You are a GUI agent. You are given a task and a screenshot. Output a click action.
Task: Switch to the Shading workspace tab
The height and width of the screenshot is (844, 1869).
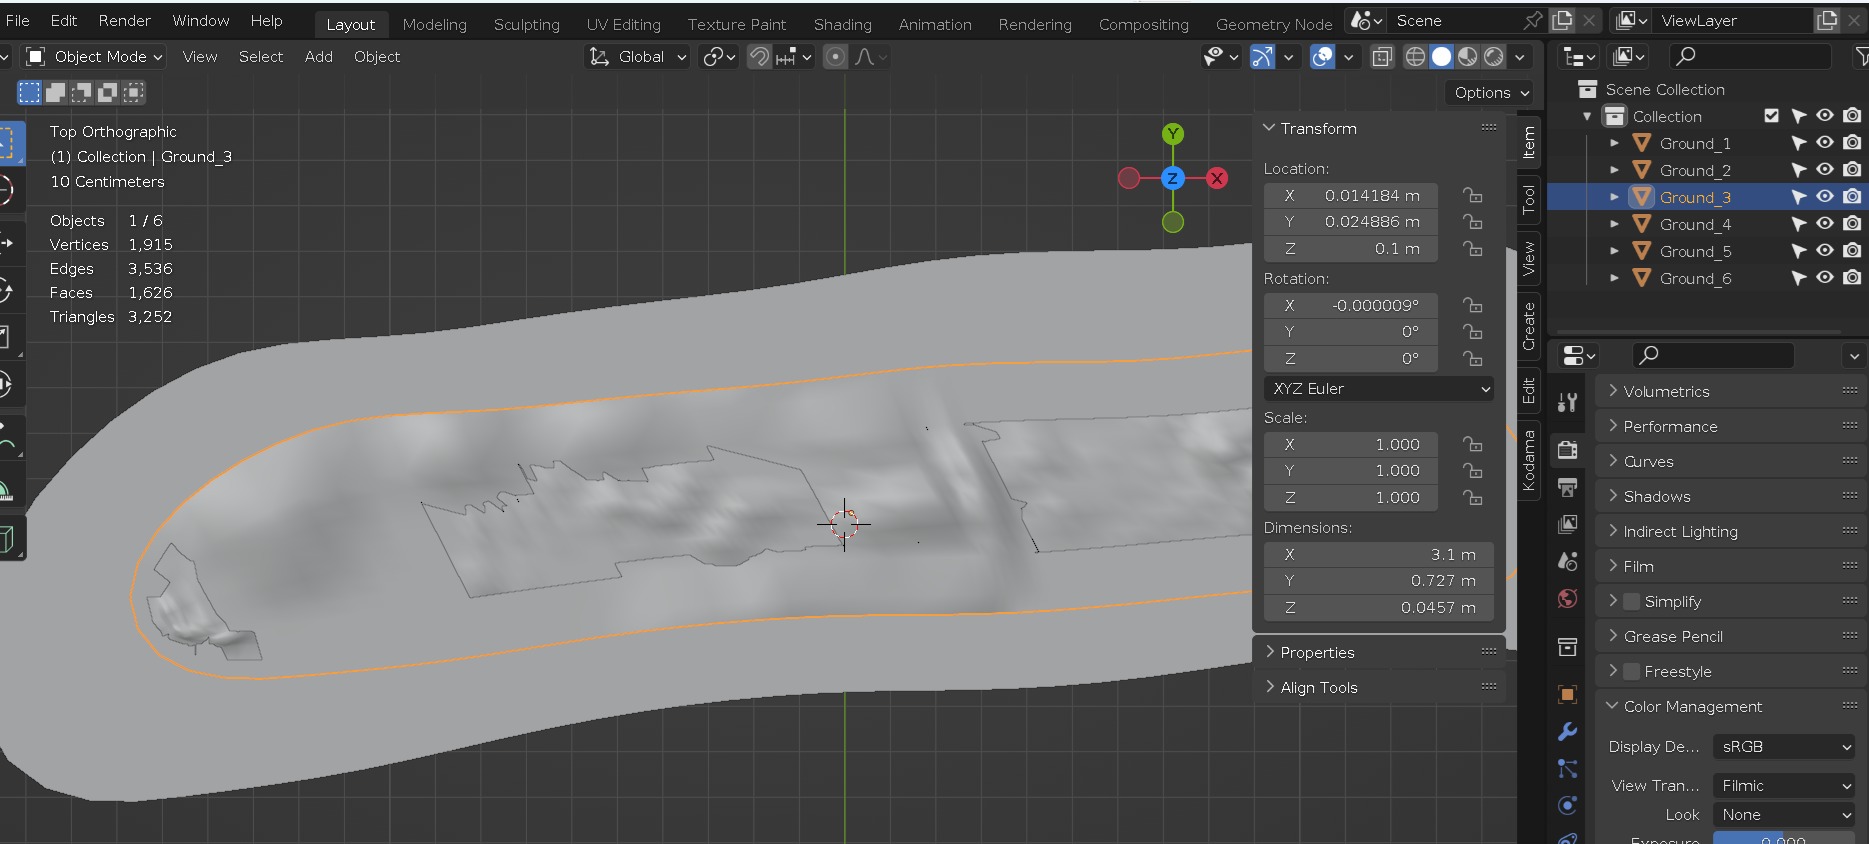[842, 24]
